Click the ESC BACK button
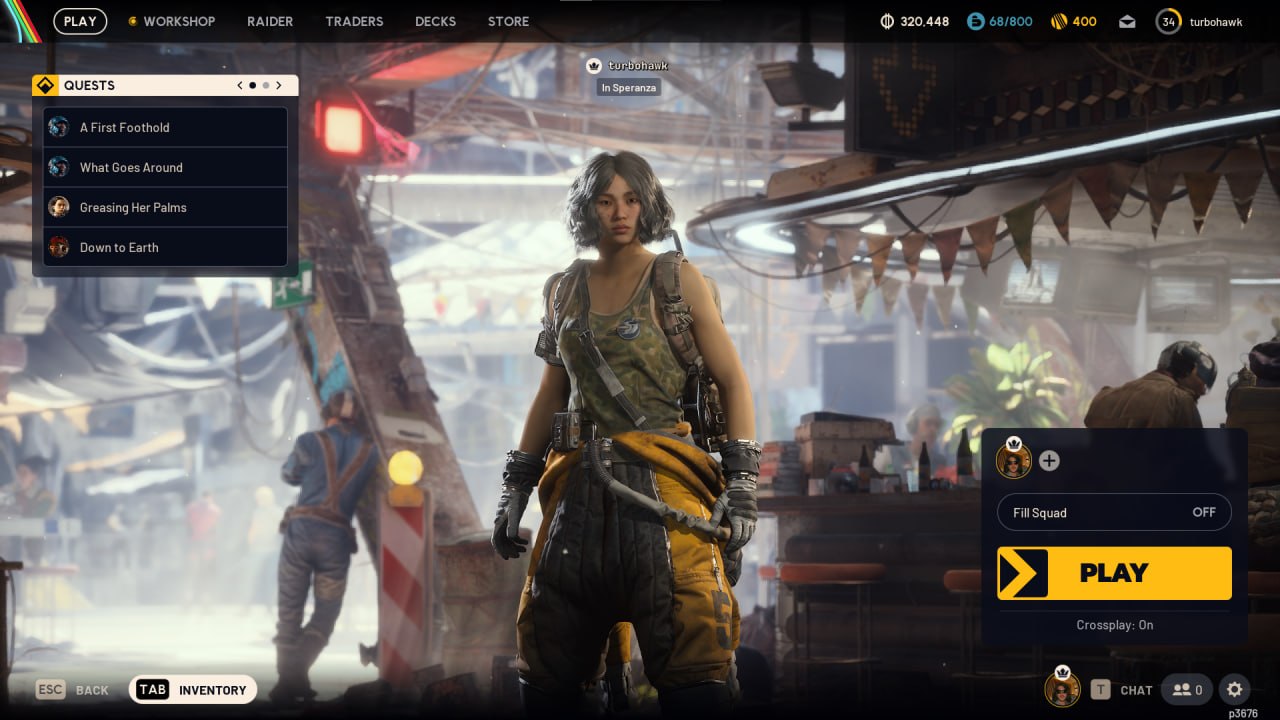 pos(72,690)
